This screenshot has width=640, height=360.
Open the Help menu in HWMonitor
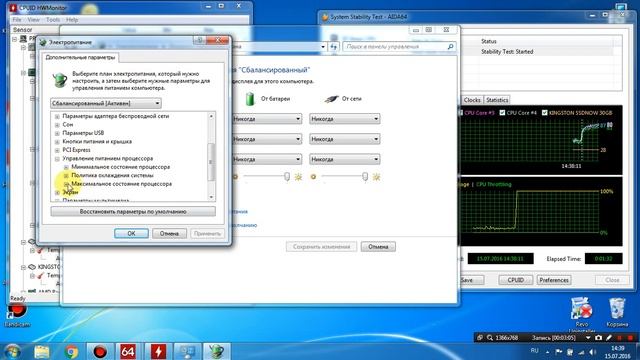[72, 20]
